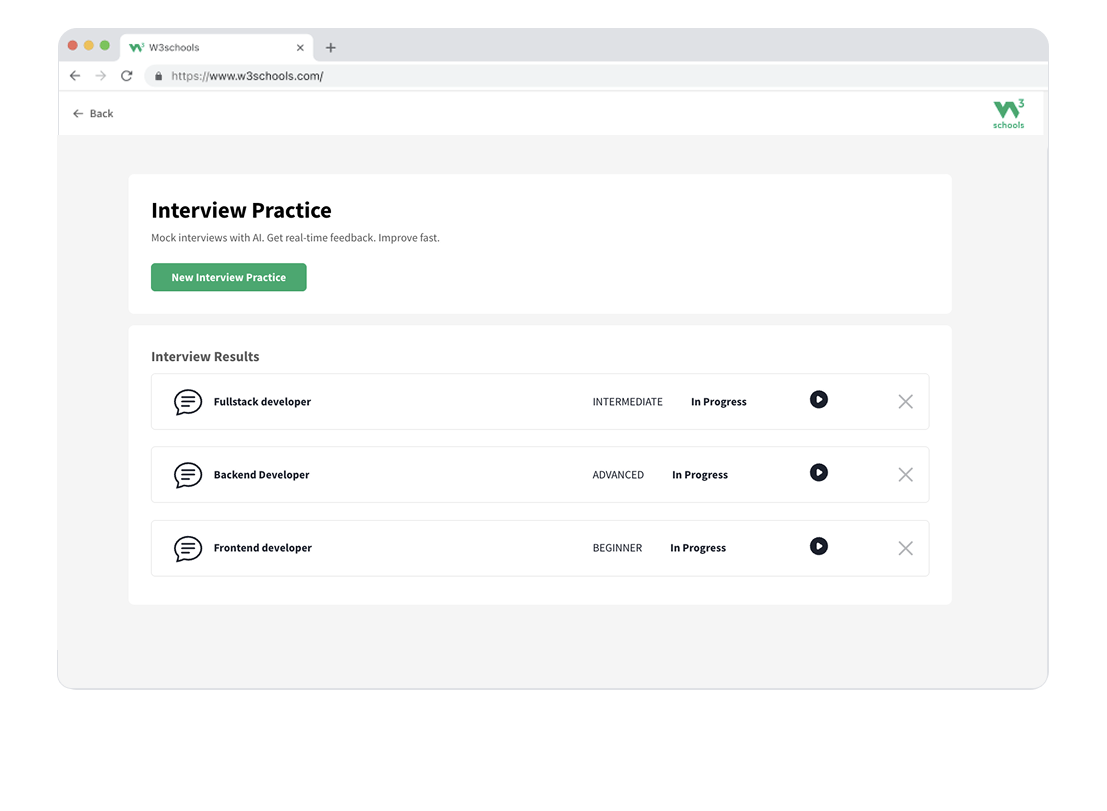Image resolution: width=1107 pixels, height=811 pixels.
Task: Open the W3Schools logo in header
Action: tap(1008, 114)
